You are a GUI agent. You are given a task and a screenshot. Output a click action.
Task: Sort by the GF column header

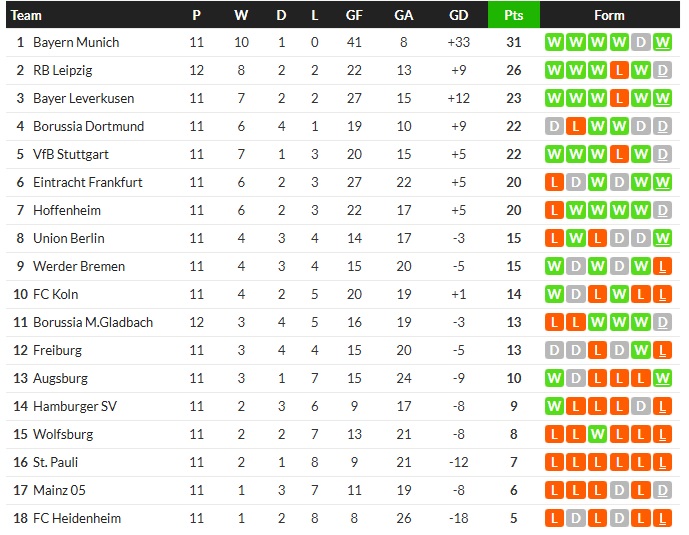[x=354, y=15]
